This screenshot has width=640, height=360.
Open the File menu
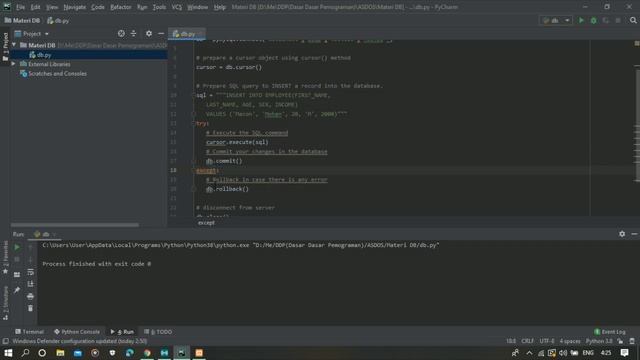tap(20, 7)
